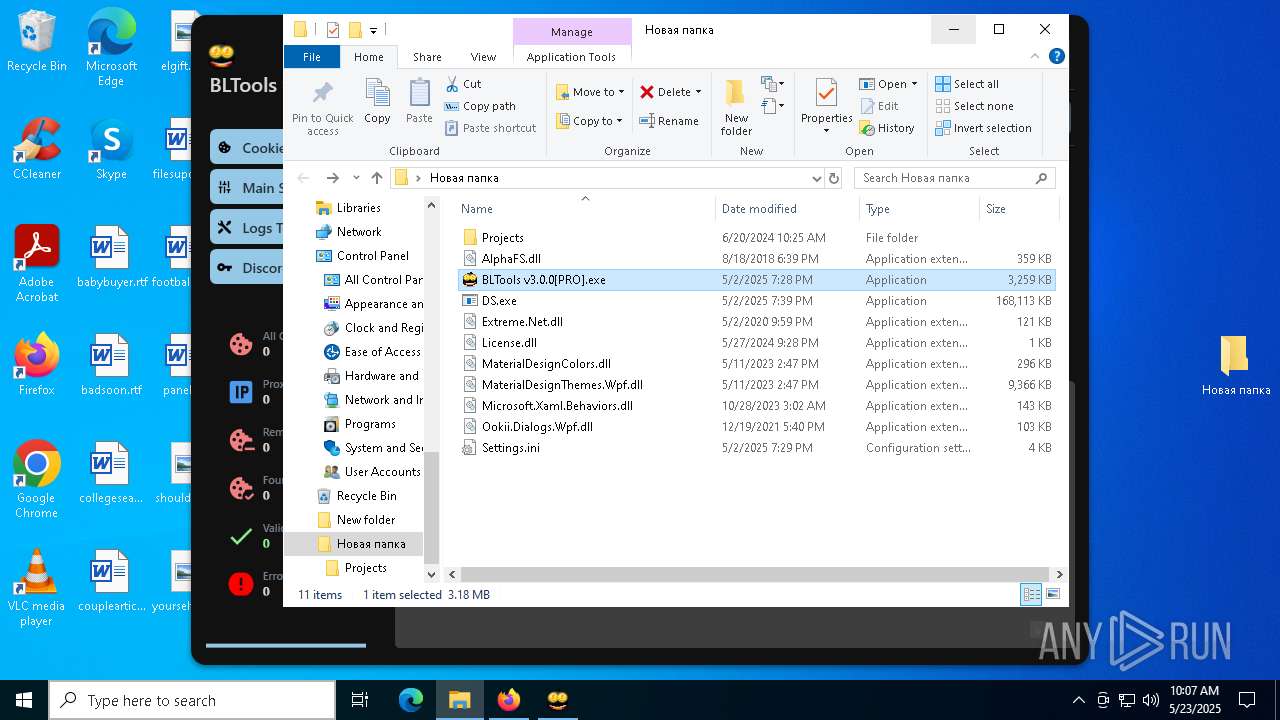Open Task View on taskbar
1280x720 pixels.
coord(360,700)
